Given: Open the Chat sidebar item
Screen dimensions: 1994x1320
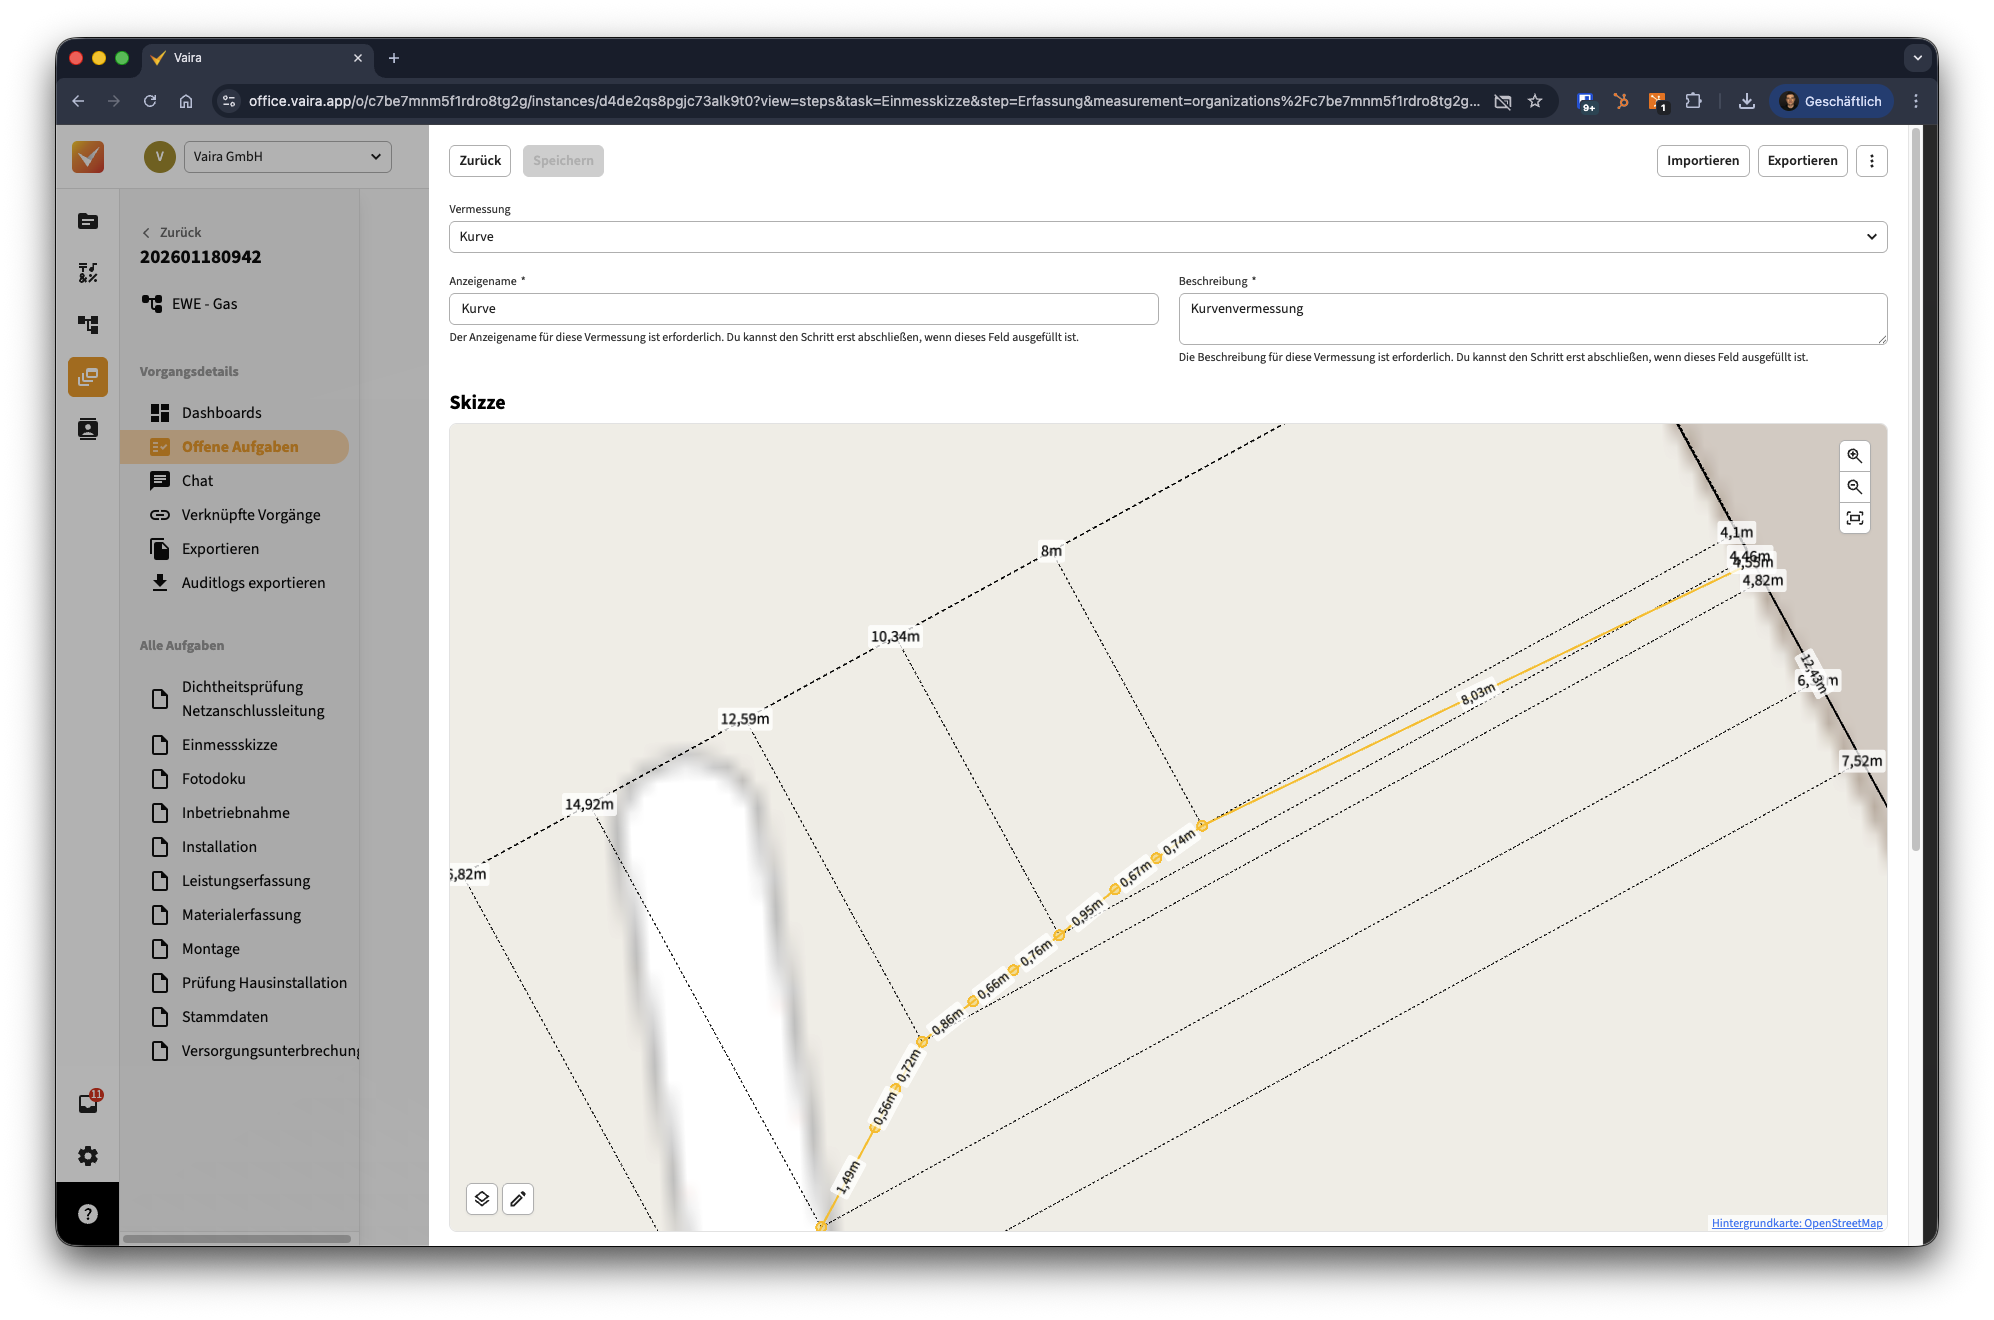Looking at the screenshot, I should (197, 481).
